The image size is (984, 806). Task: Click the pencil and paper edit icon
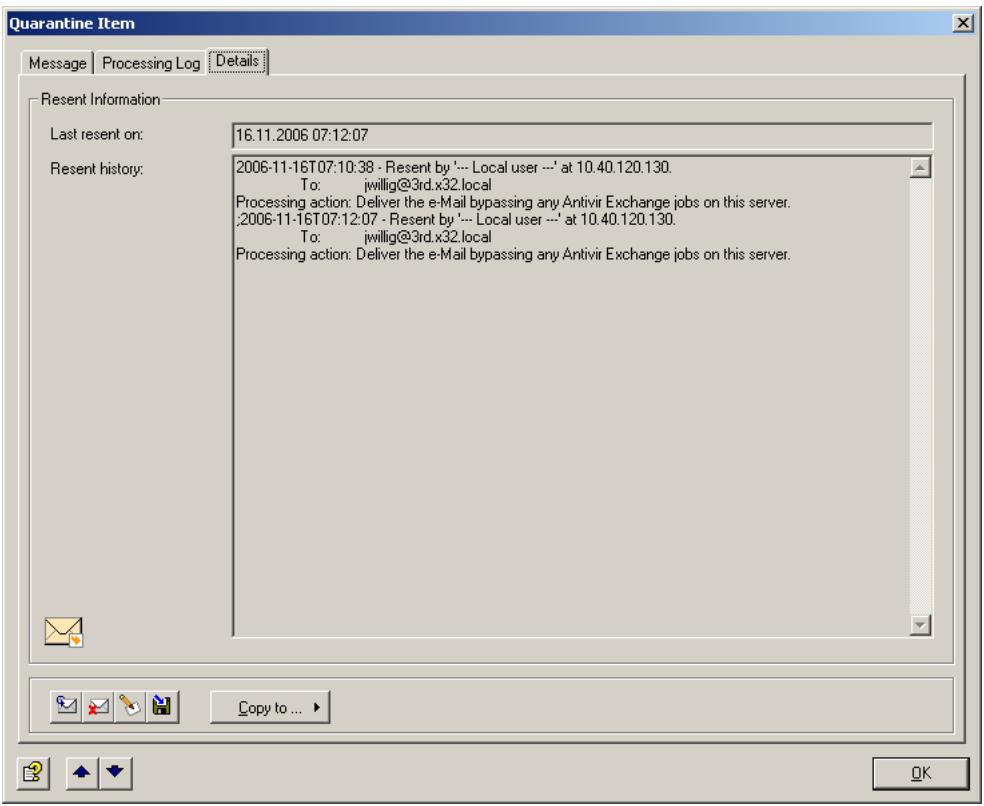click(x=130, y=707)
